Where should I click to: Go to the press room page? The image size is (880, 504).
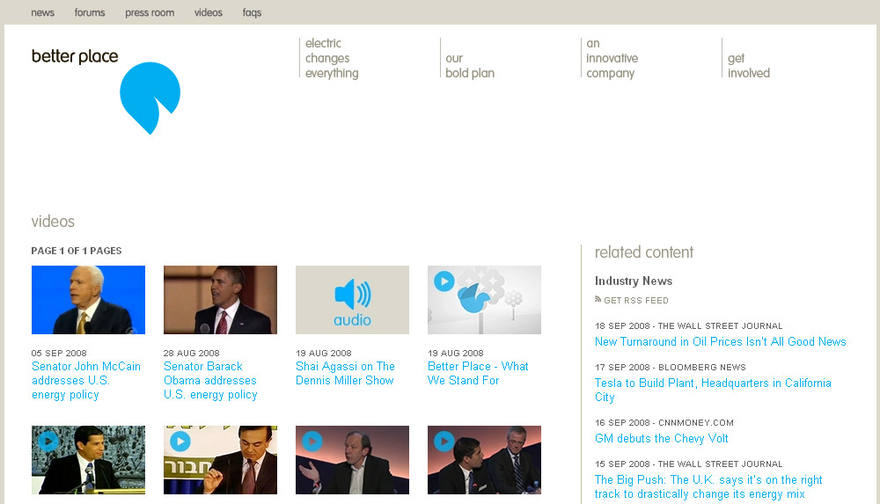[150, 12]
